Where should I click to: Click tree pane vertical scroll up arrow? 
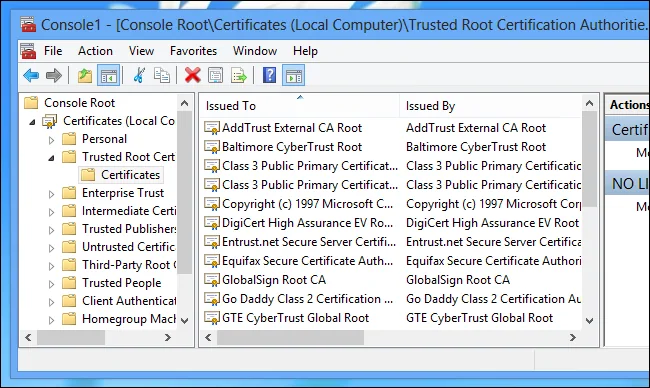pos(185,103)
